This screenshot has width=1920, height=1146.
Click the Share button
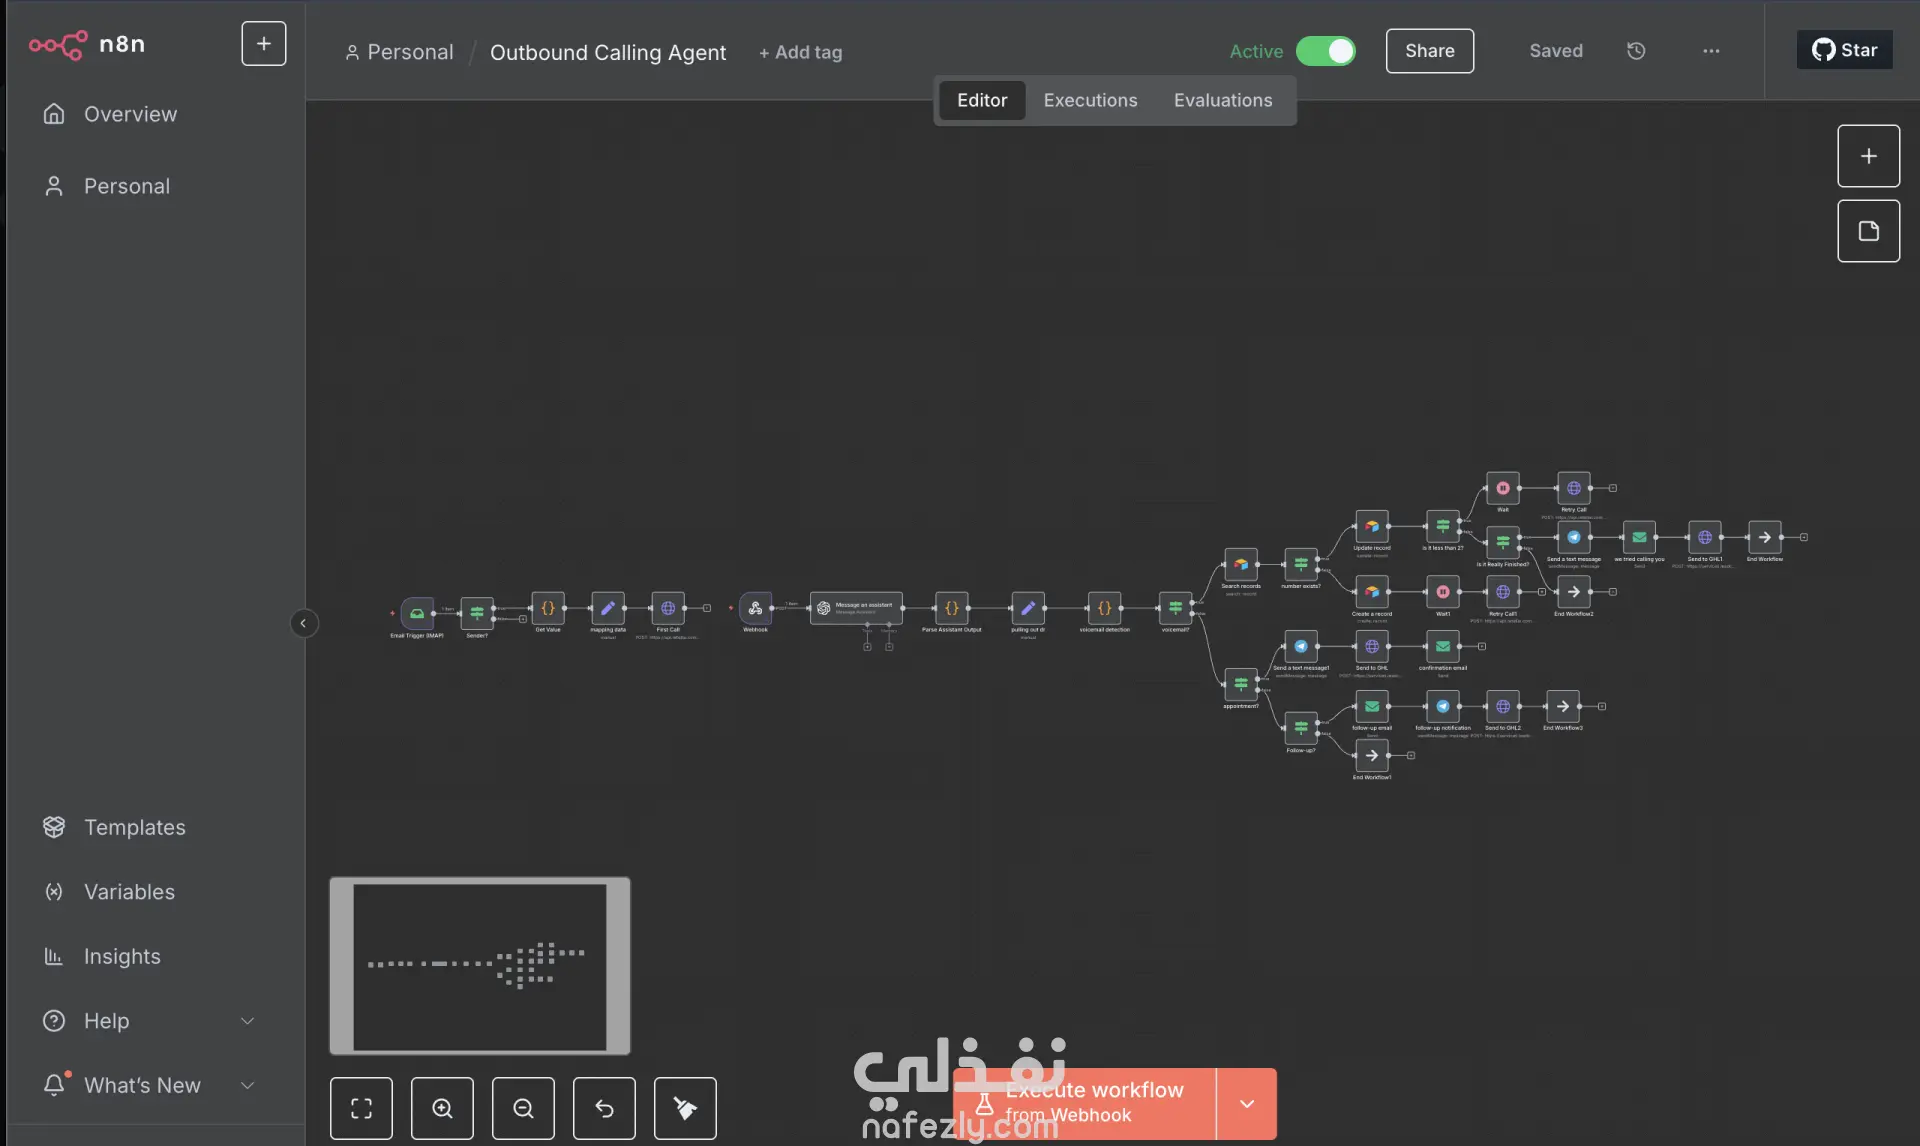point(1429,51)
